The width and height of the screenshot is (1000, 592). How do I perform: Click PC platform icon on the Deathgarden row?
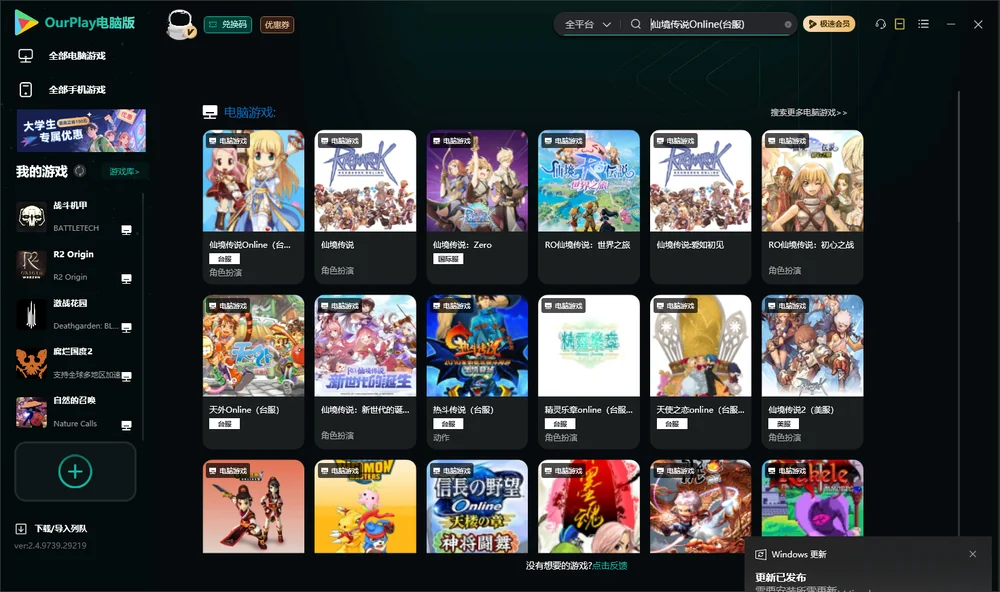(x=126, y=327)
